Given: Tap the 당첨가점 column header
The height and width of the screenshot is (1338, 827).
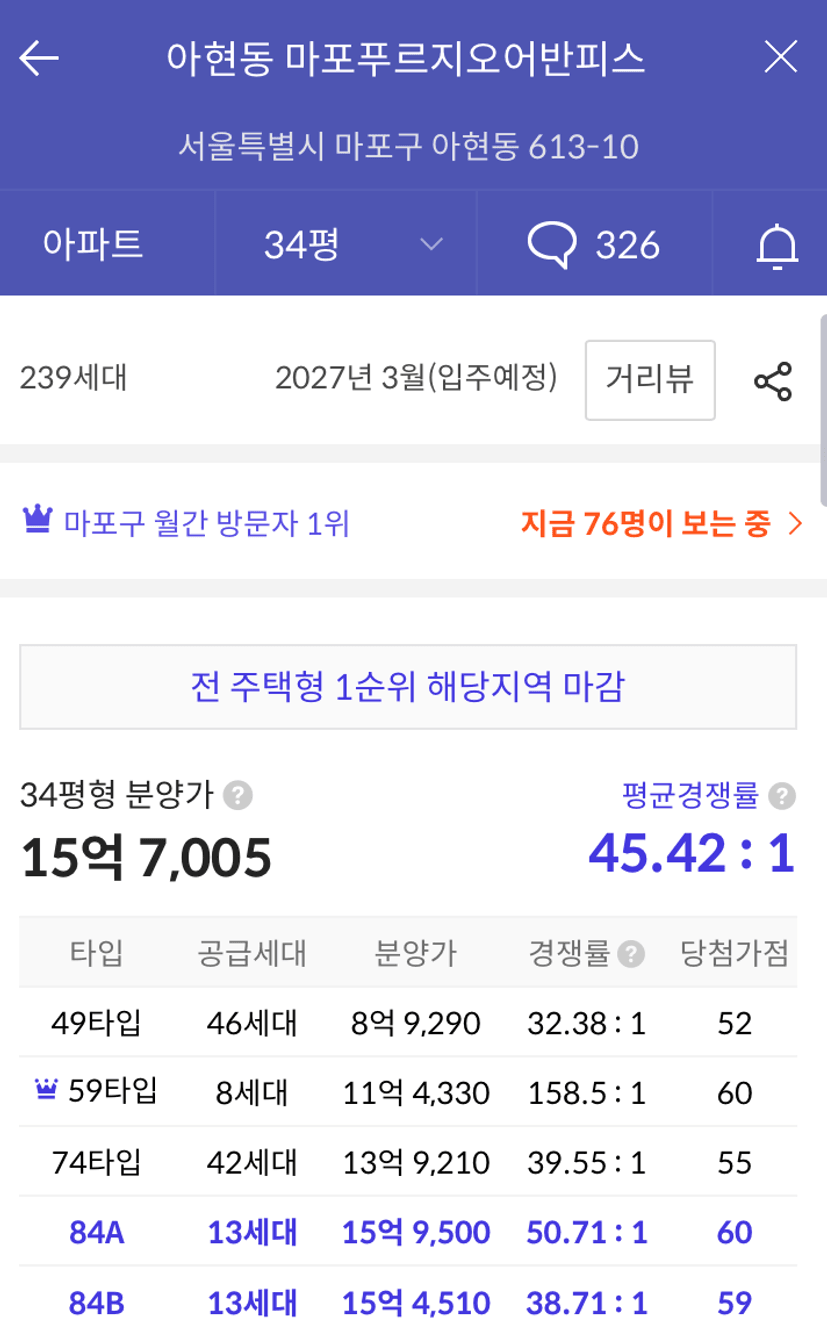Looking at the screenshot, I should 734,953.
